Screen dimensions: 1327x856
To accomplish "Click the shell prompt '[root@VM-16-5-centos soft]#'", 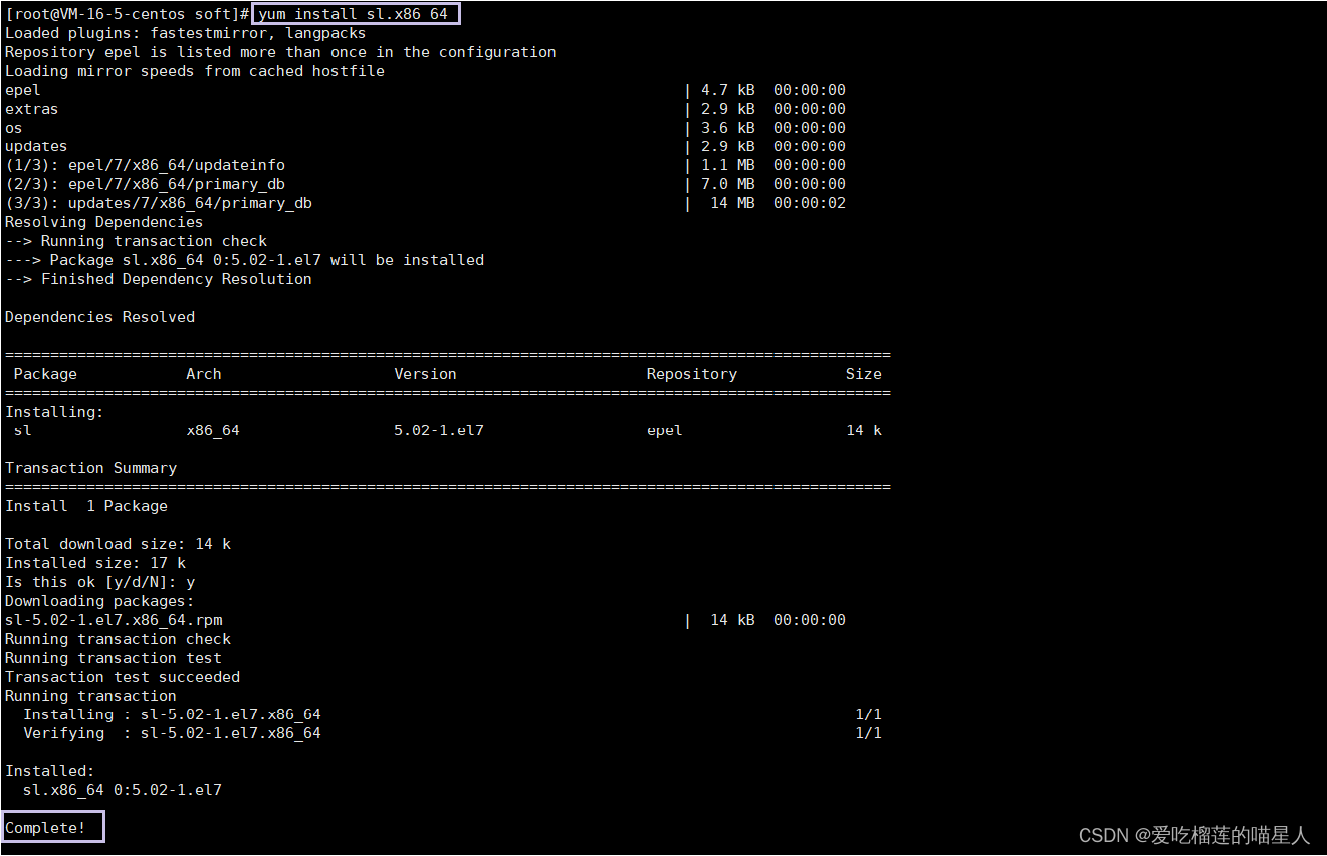I will (x=128, y=14).
